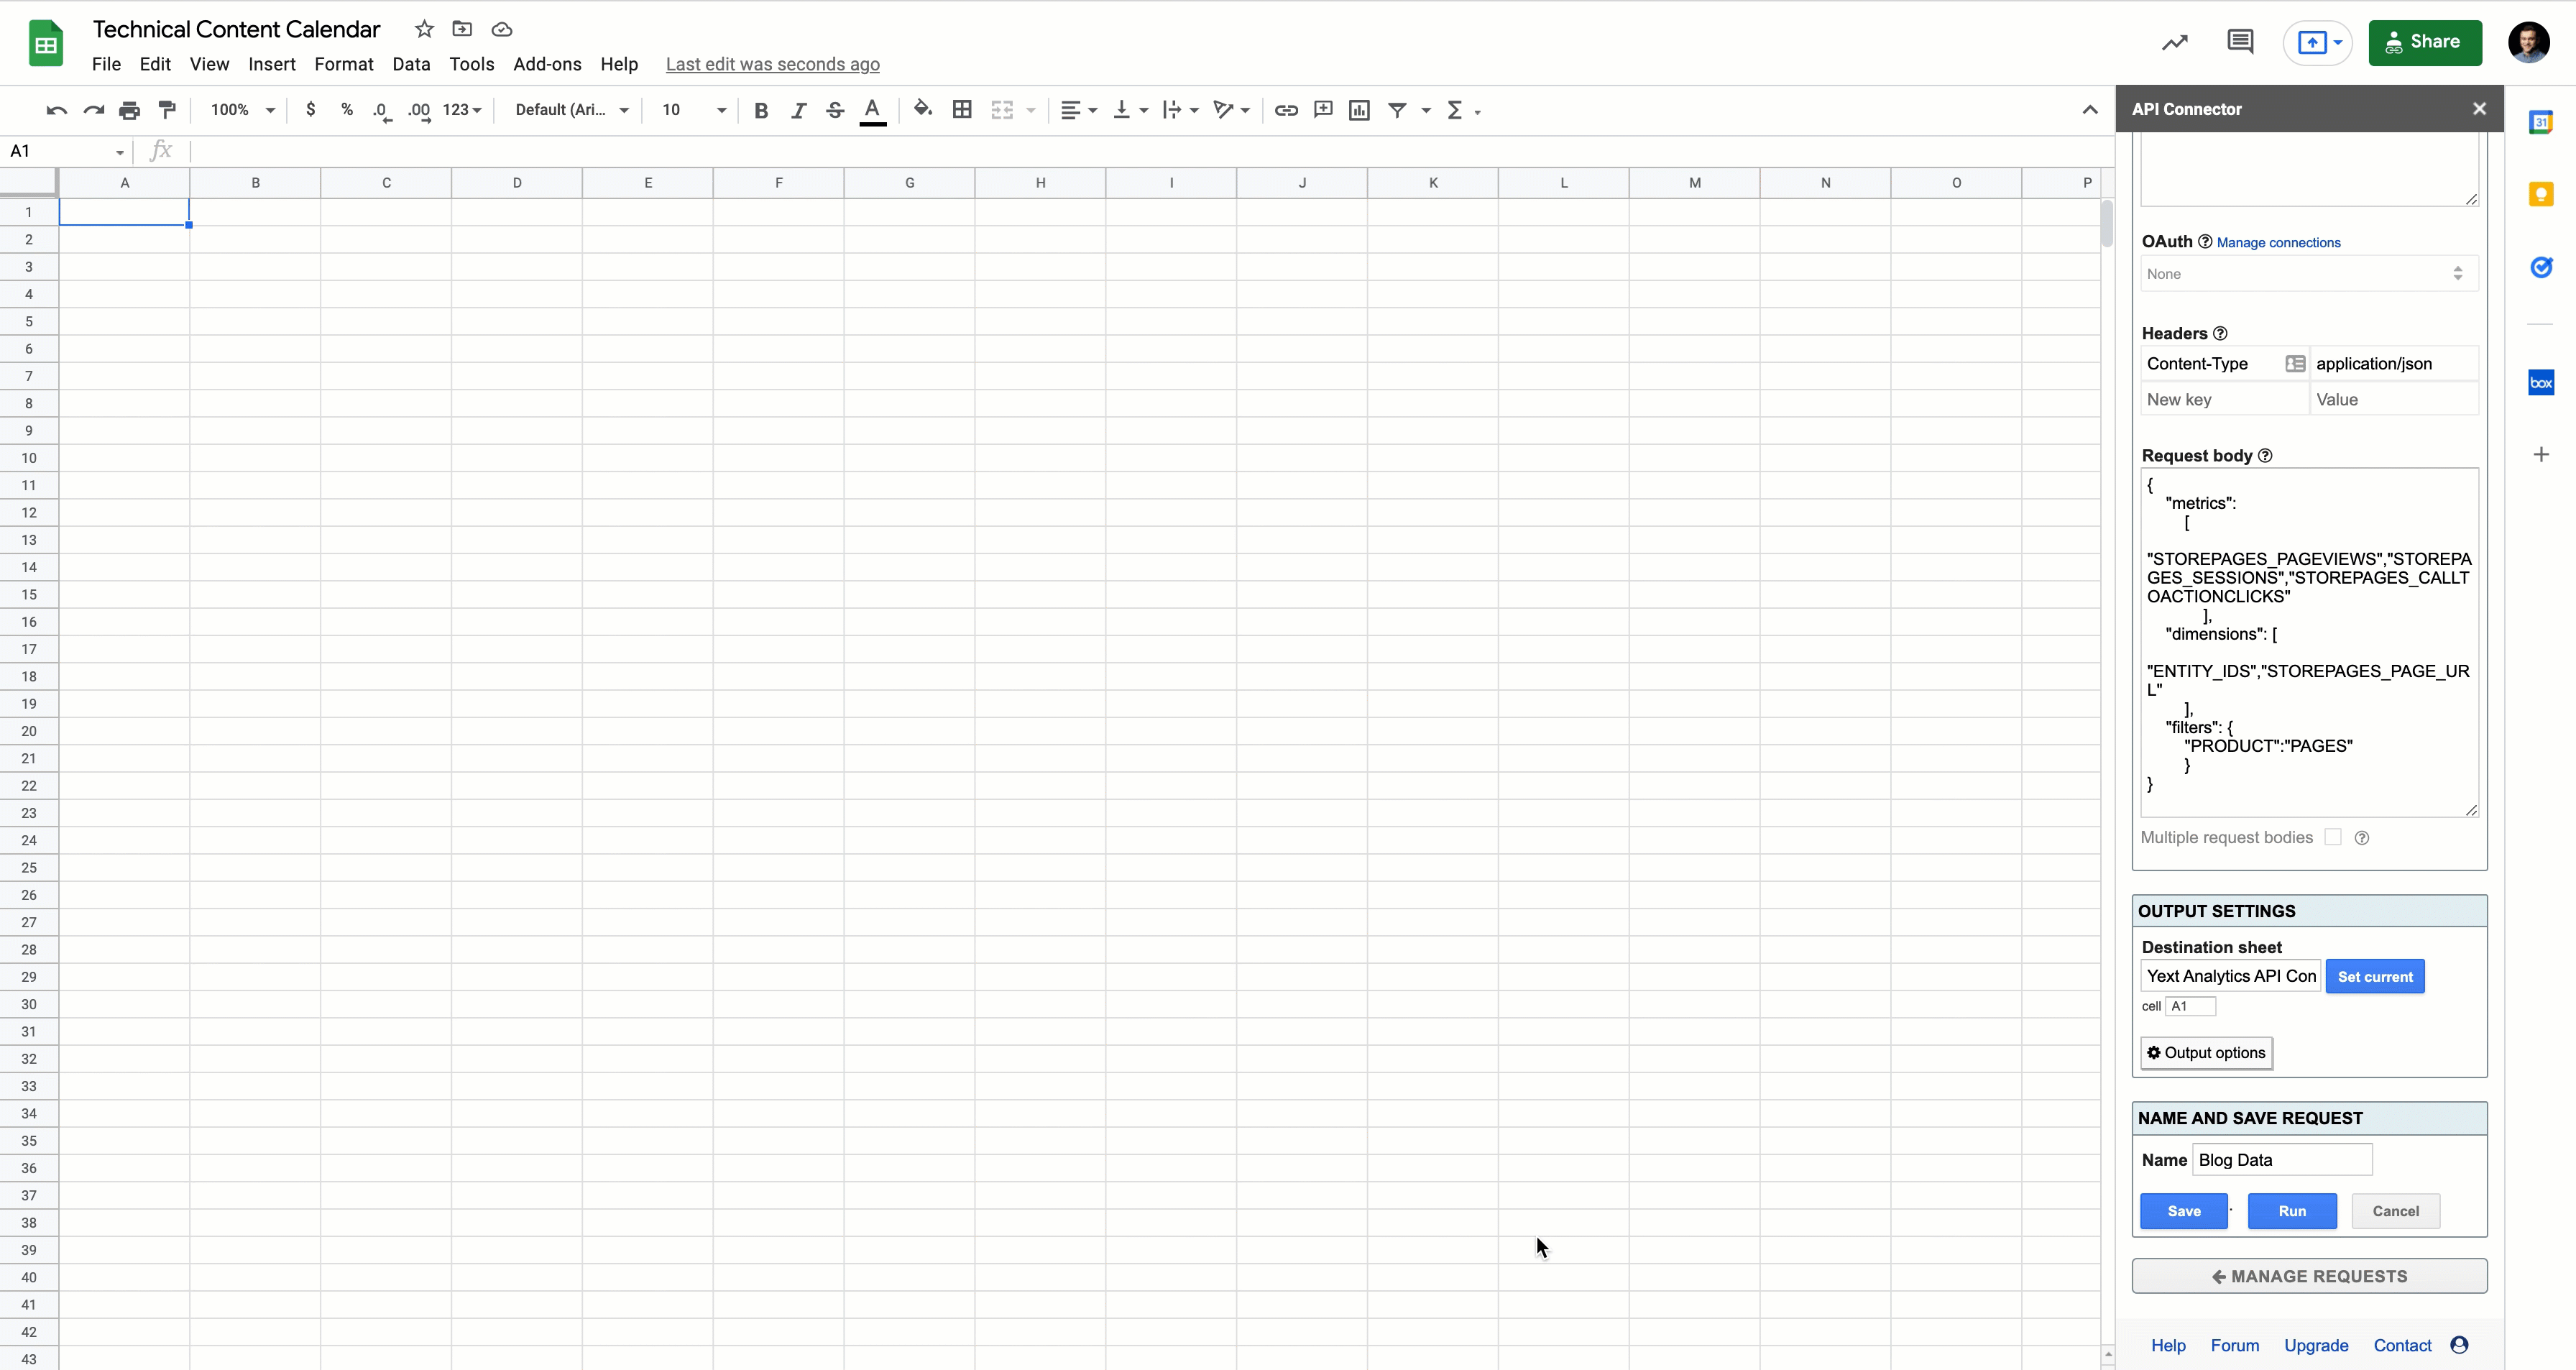This screenshot has height=1370, width=2576.
Task: Click the italic formatting icon
Action: [797, 111]
